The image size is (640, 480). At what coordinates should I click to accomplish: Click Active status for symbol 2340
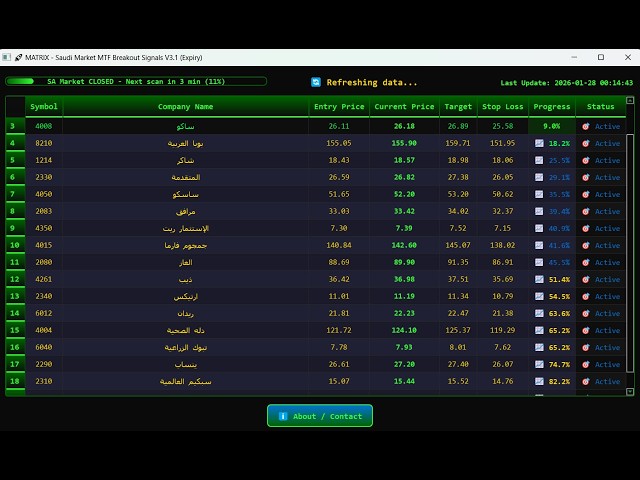607,296
